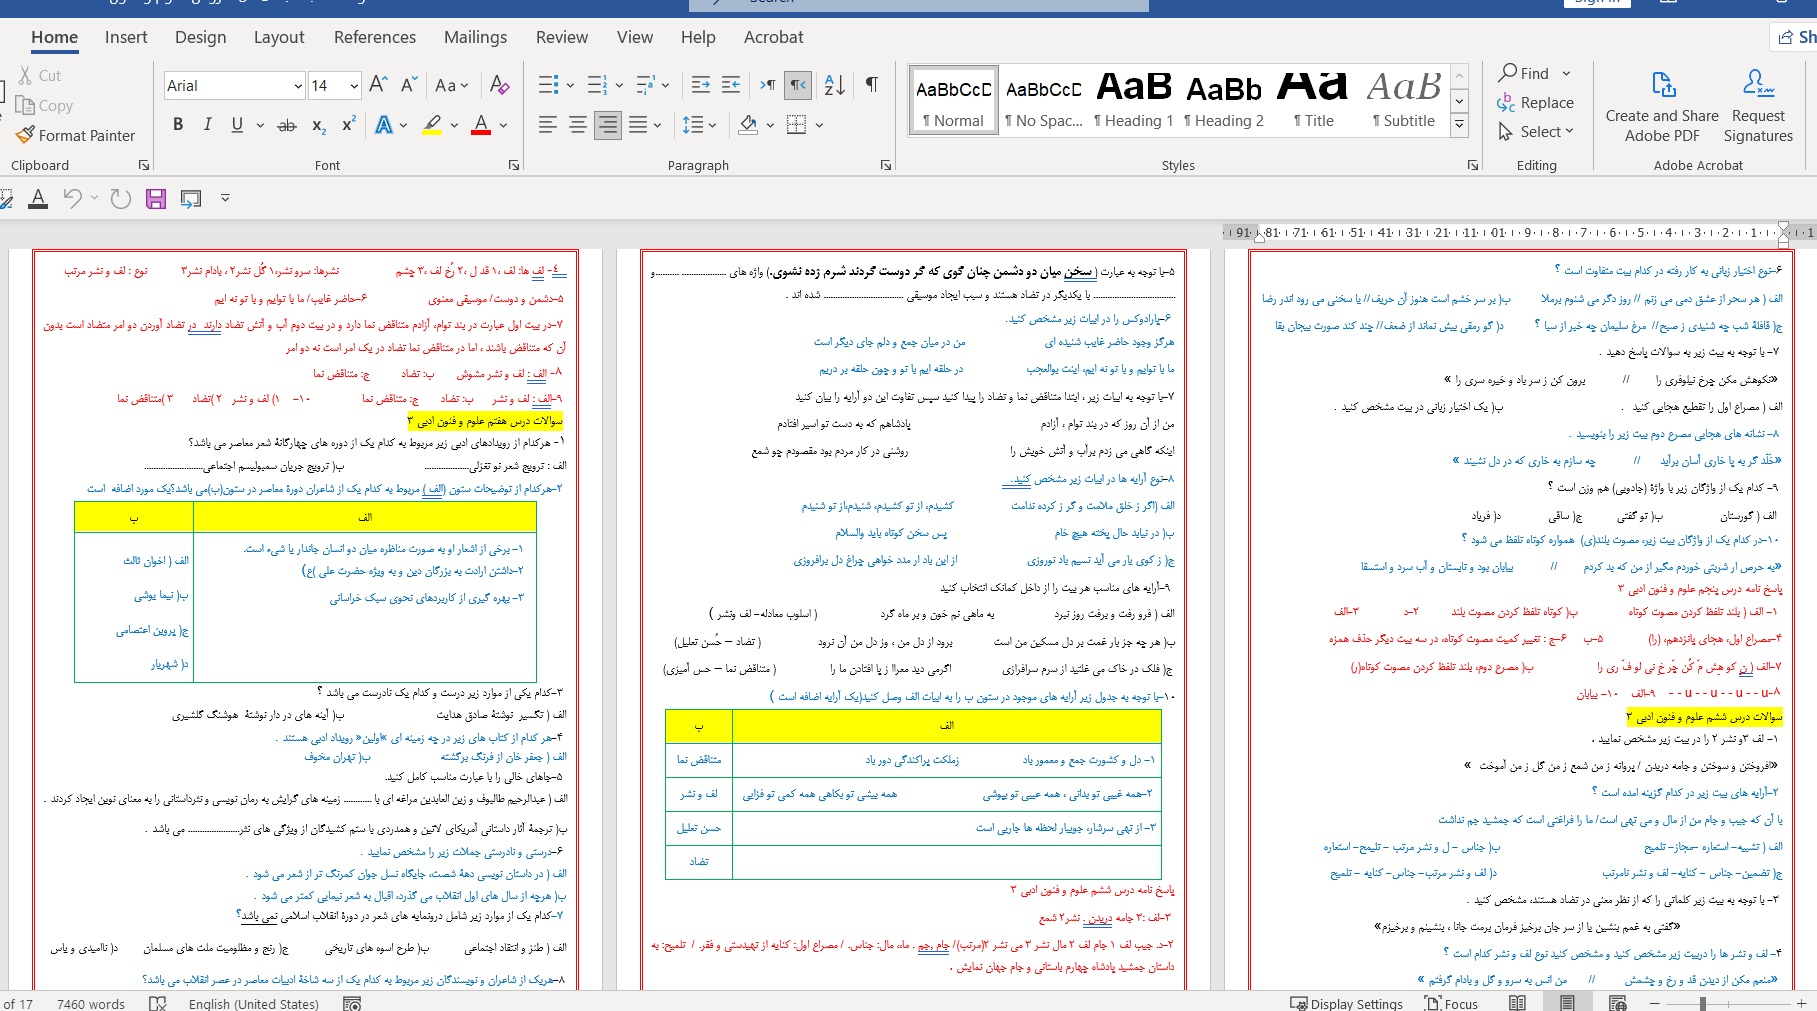
Task: Click the Clear All Formatting icon
Action: [x=500, y=85]
